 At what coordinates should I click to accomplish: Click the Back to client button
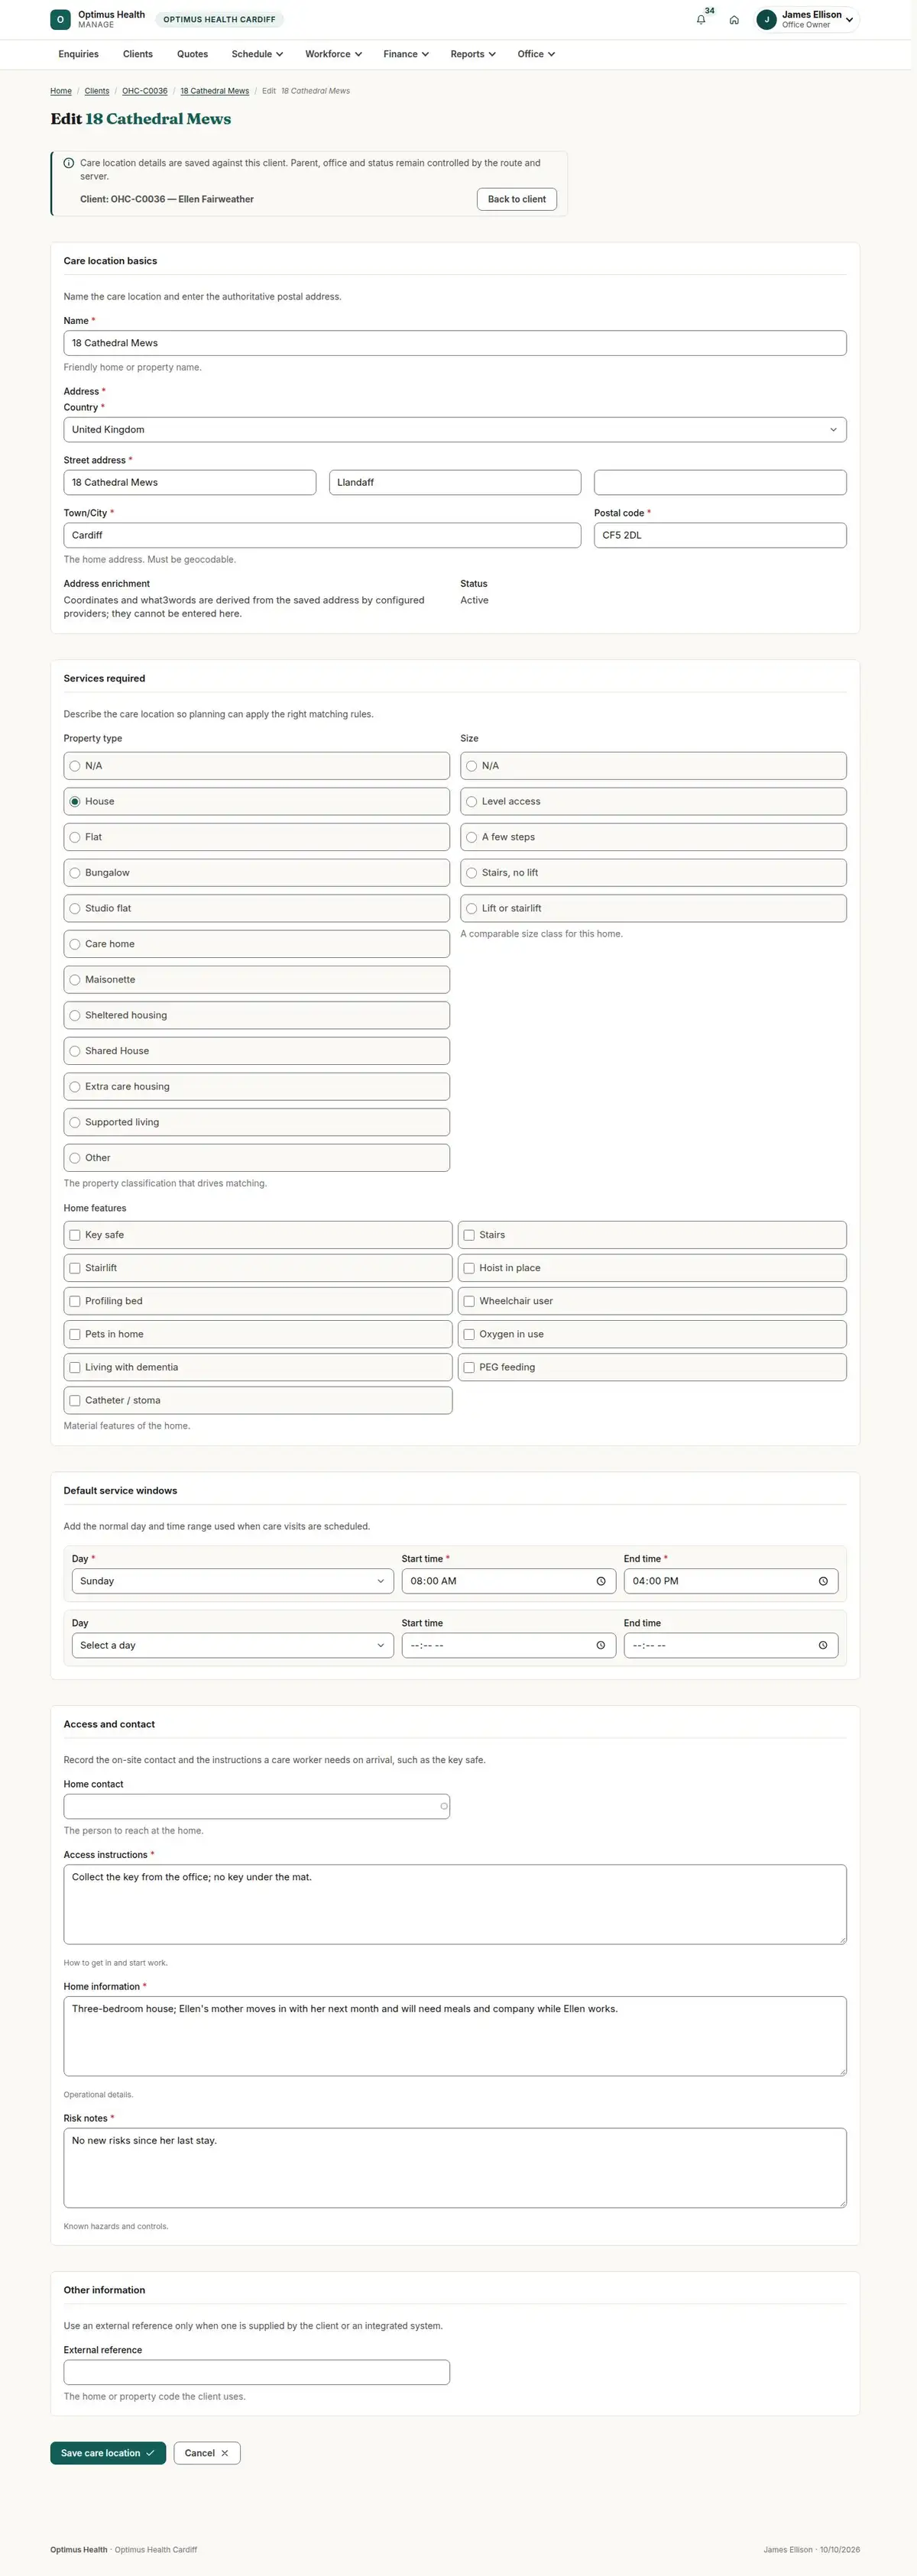tap(517, 199)
